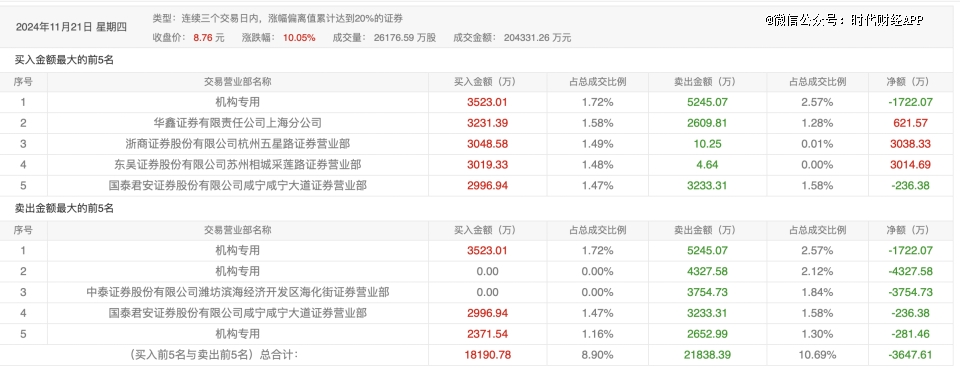Select the 机构专用 row with 4327.58 sold
Viewport: 960px width, 369px height.
pyautogui.click(x=480, y=271)
